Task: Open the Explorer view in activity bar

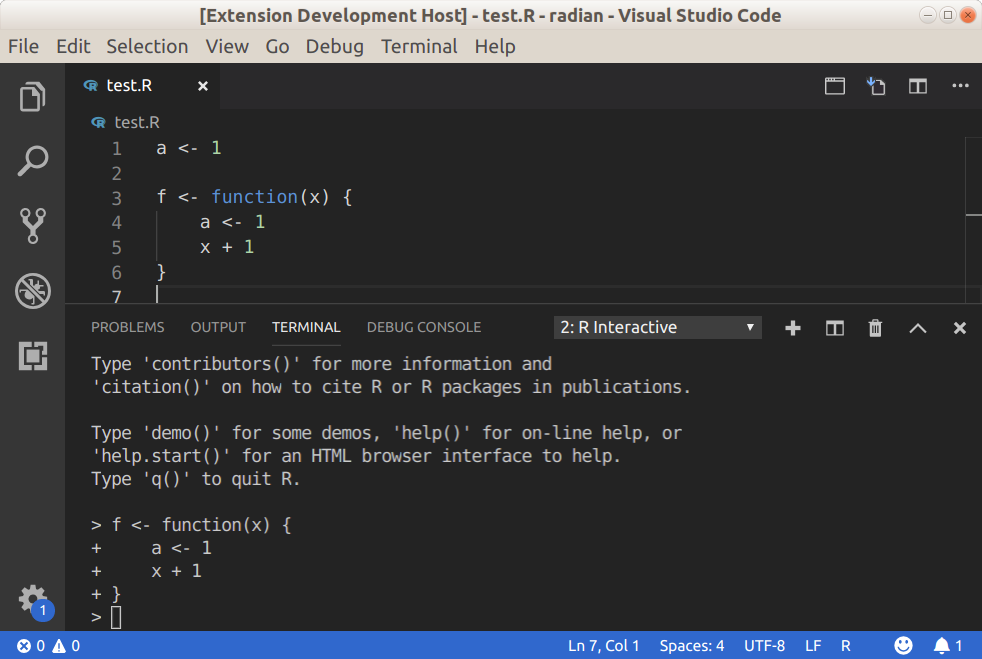Action: 33,96
